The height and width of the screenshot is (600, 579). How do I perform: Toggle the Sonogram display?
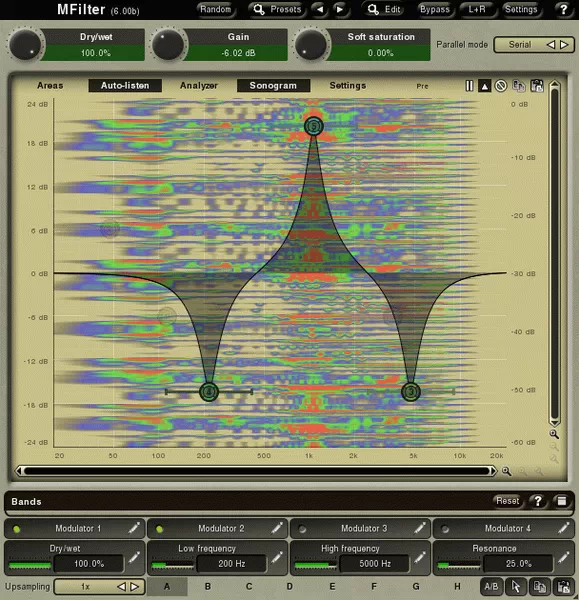273,85
